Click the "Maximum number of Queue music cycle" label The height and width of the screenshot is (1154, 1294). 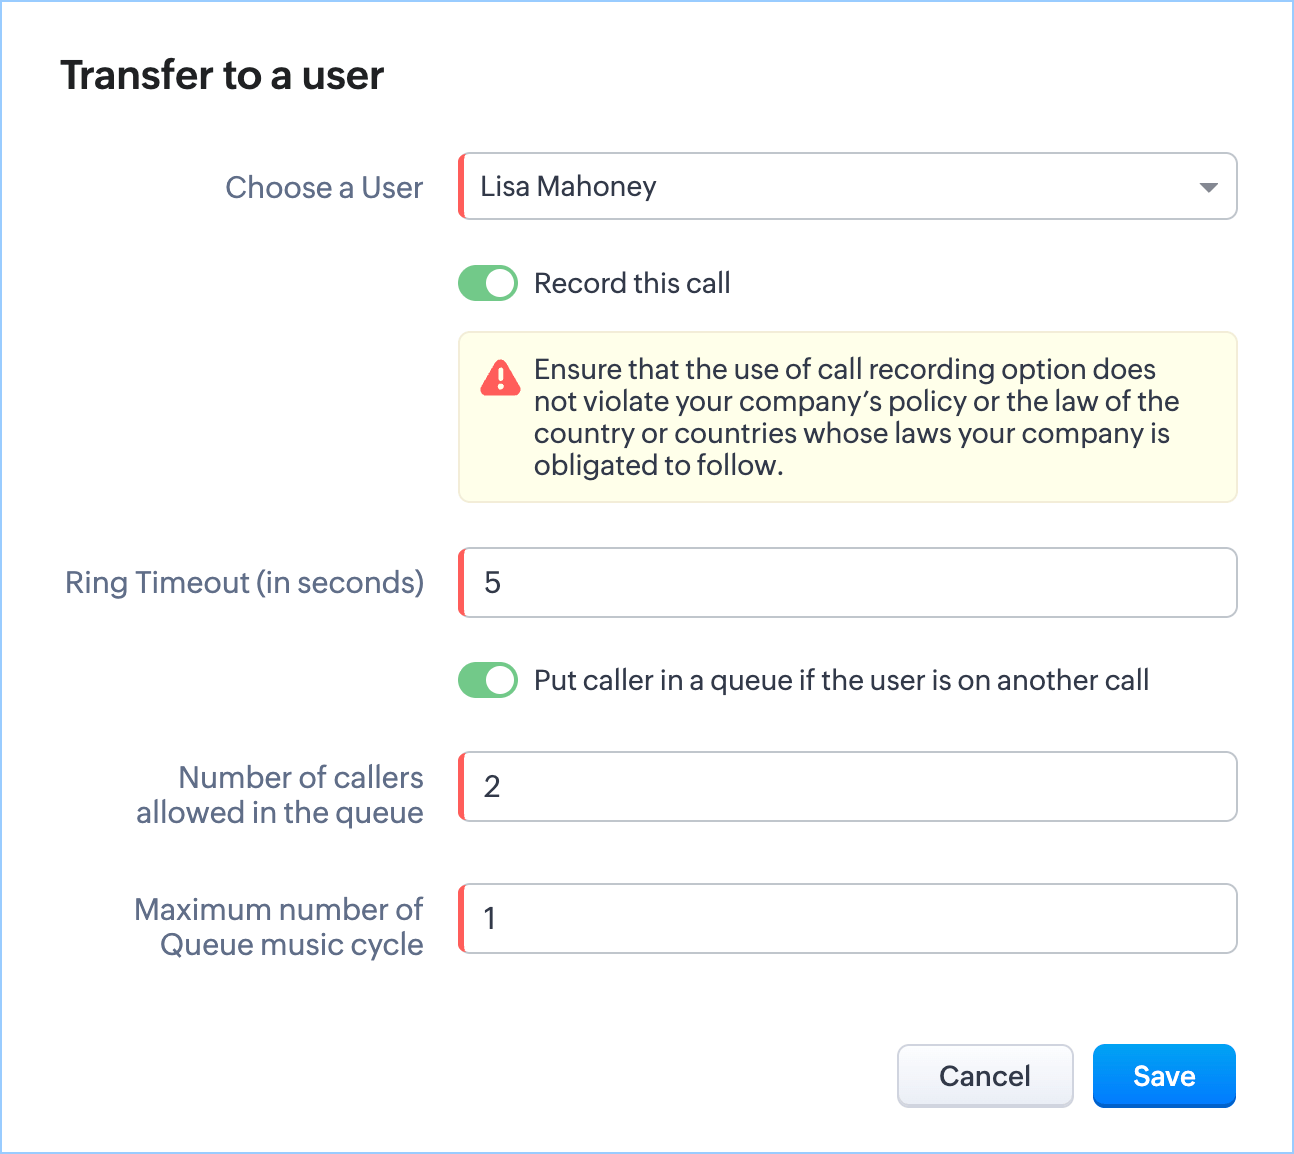coord(279,927)
